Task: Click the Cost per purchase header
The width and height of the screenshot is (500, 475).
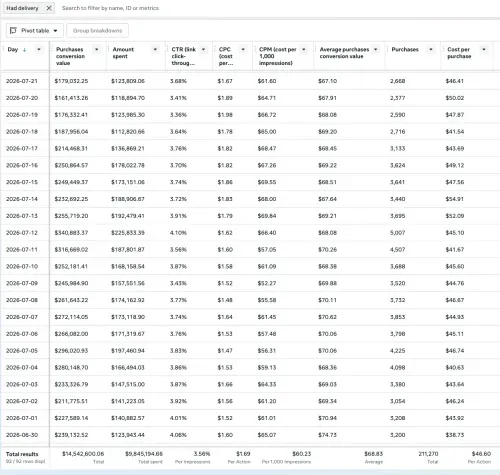Action: pos(459,53)
